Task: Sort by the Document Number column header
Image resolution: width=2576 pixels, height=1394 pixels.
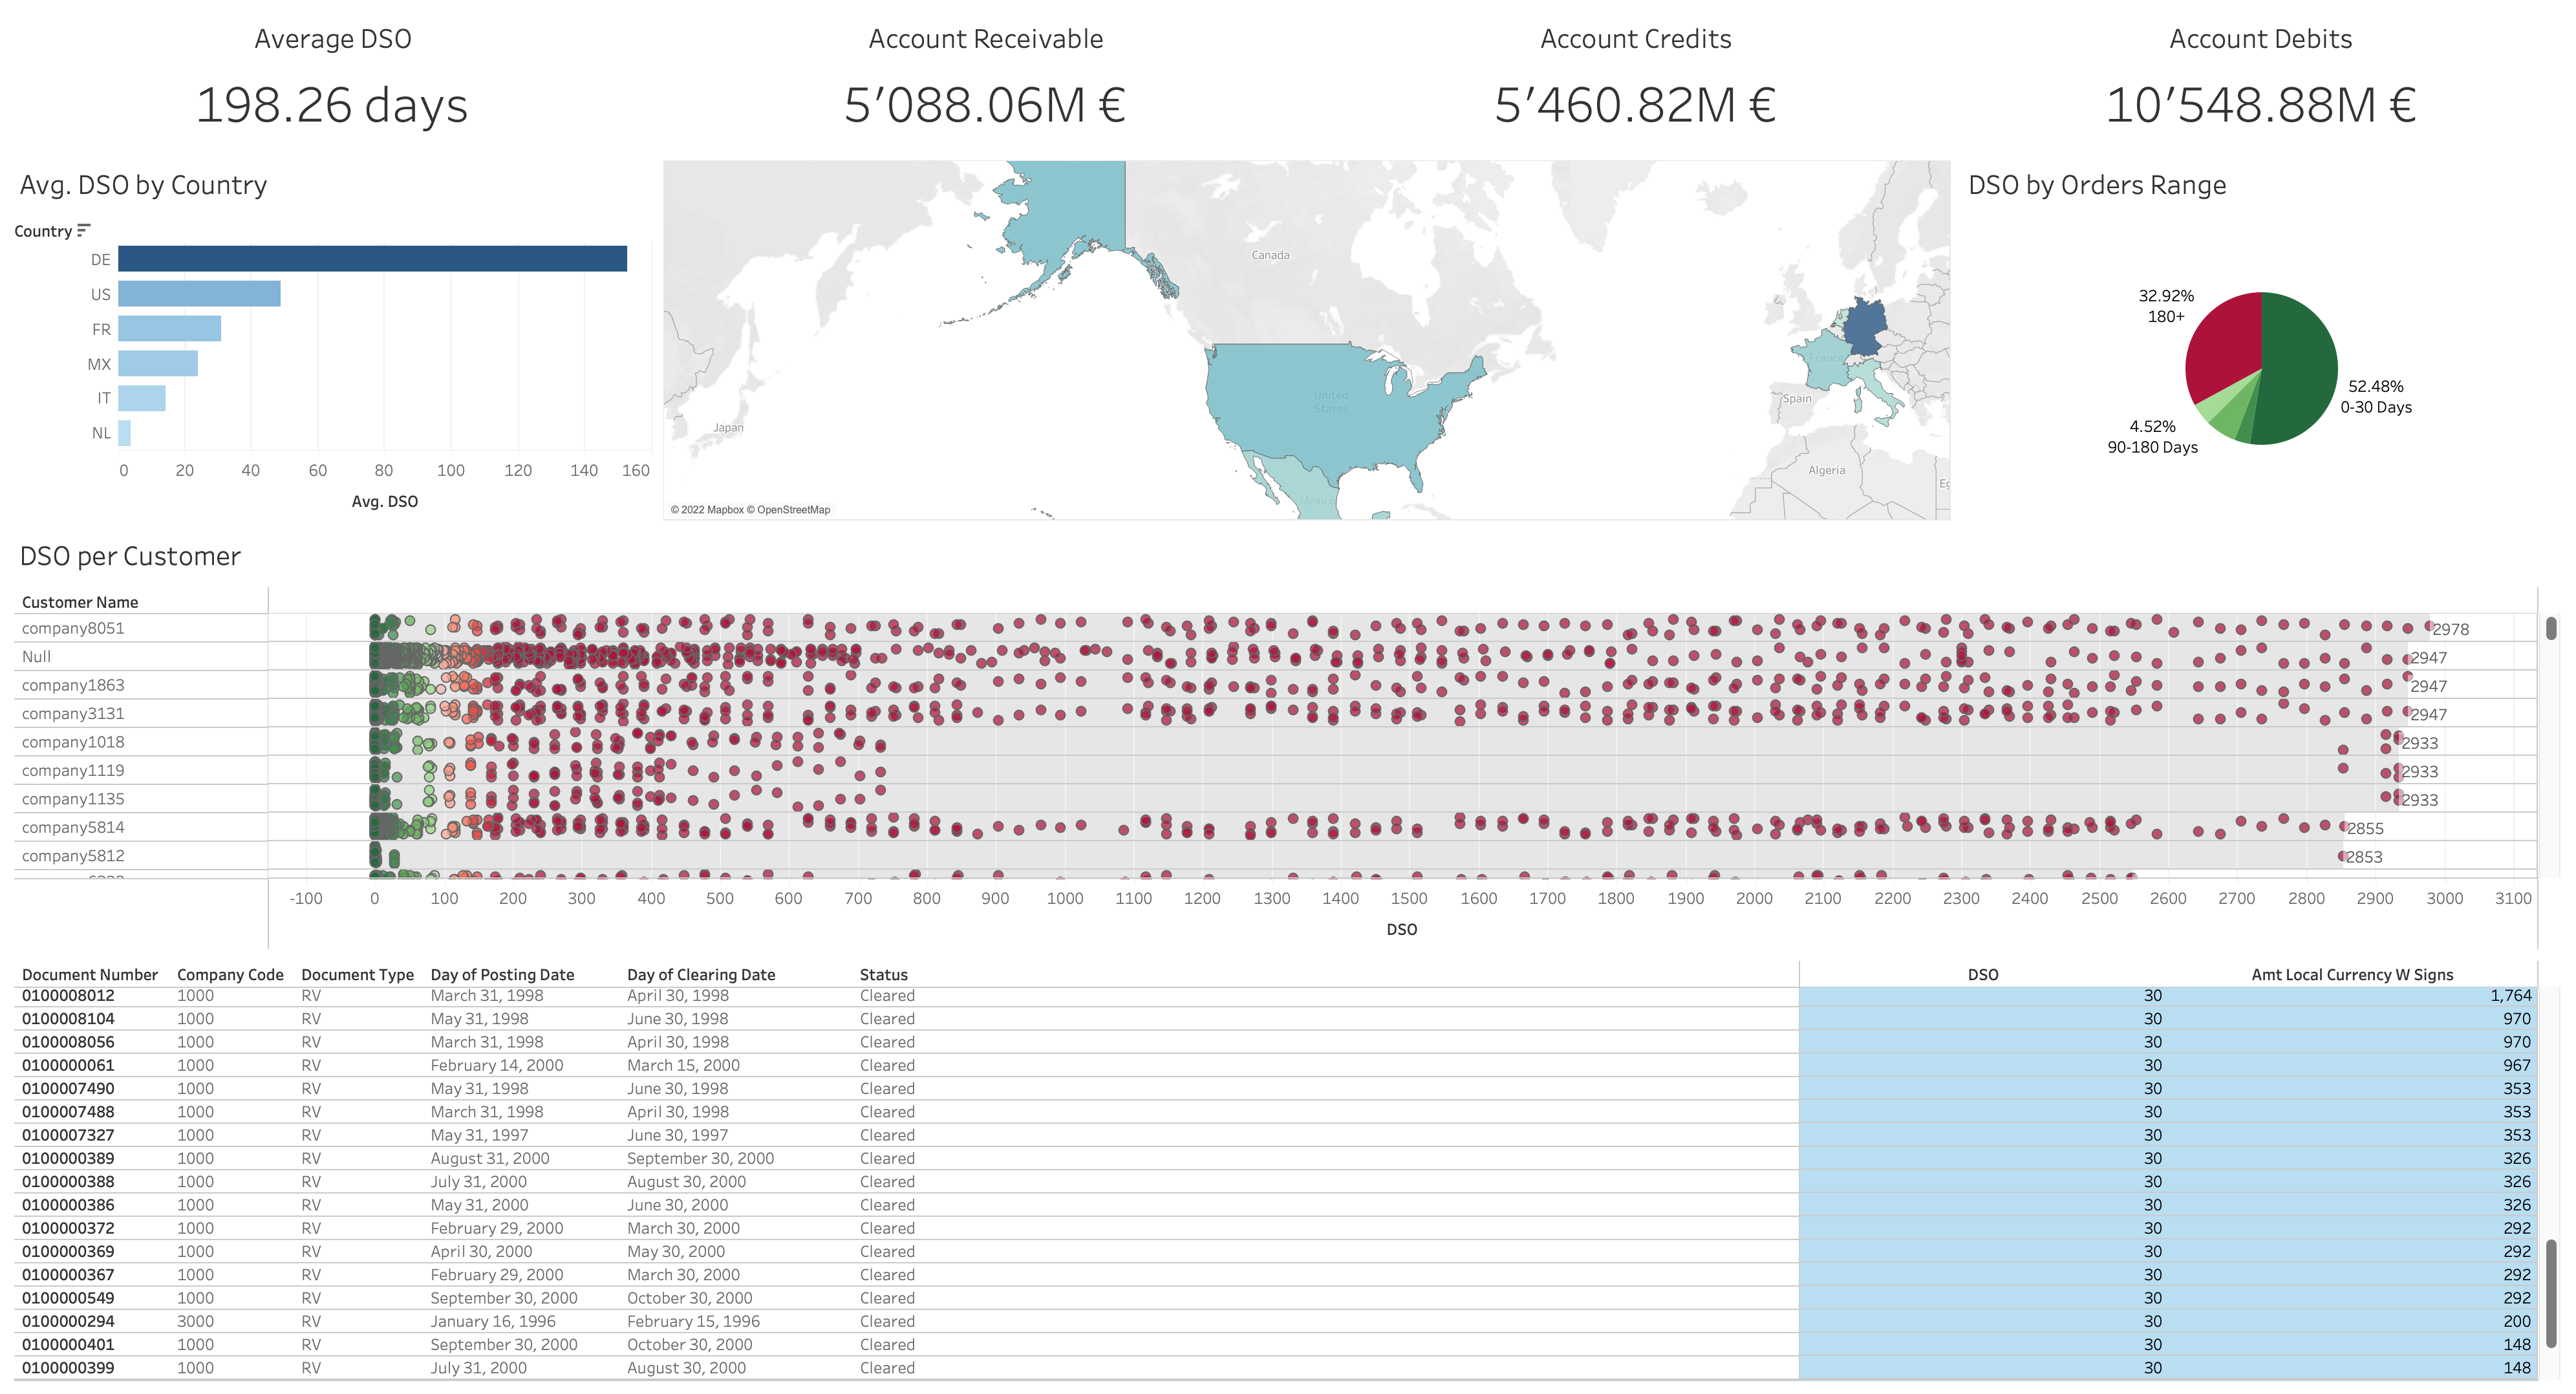Action: click(x=90, y=974)
